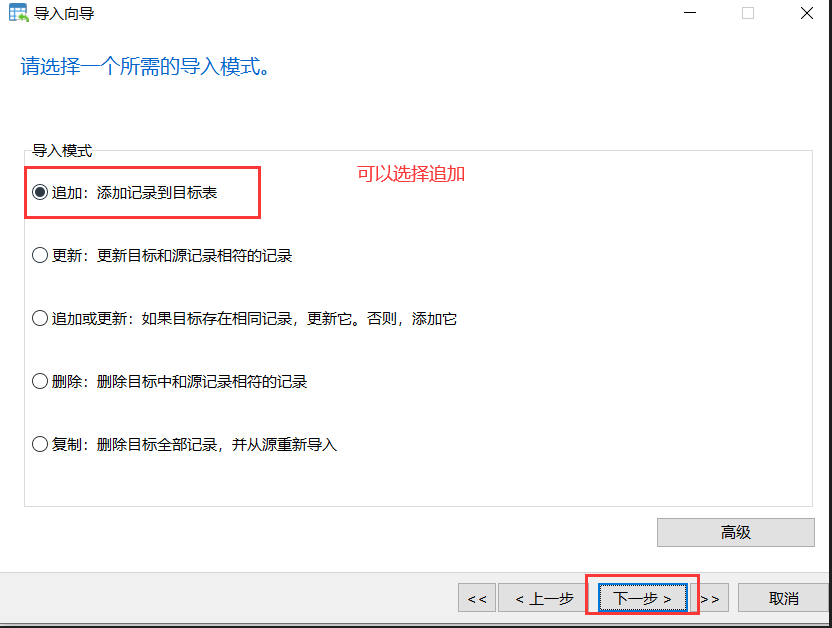Close the Import Wizard dialog

point(805,13)
